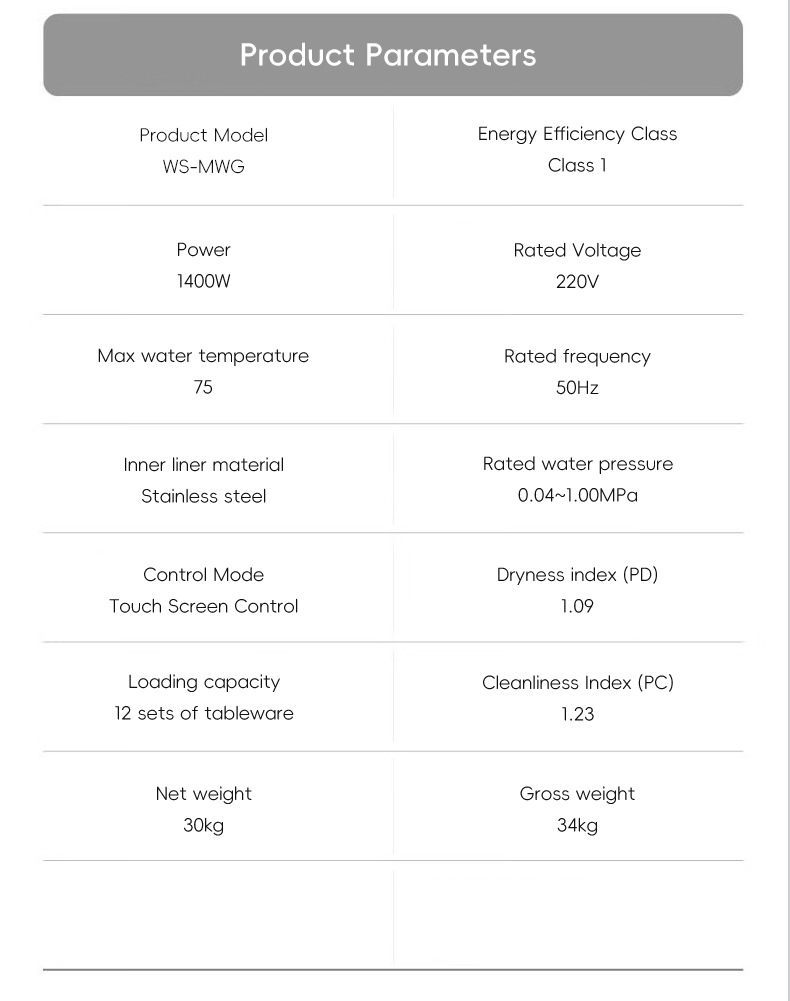Select the 220V value

577,281
